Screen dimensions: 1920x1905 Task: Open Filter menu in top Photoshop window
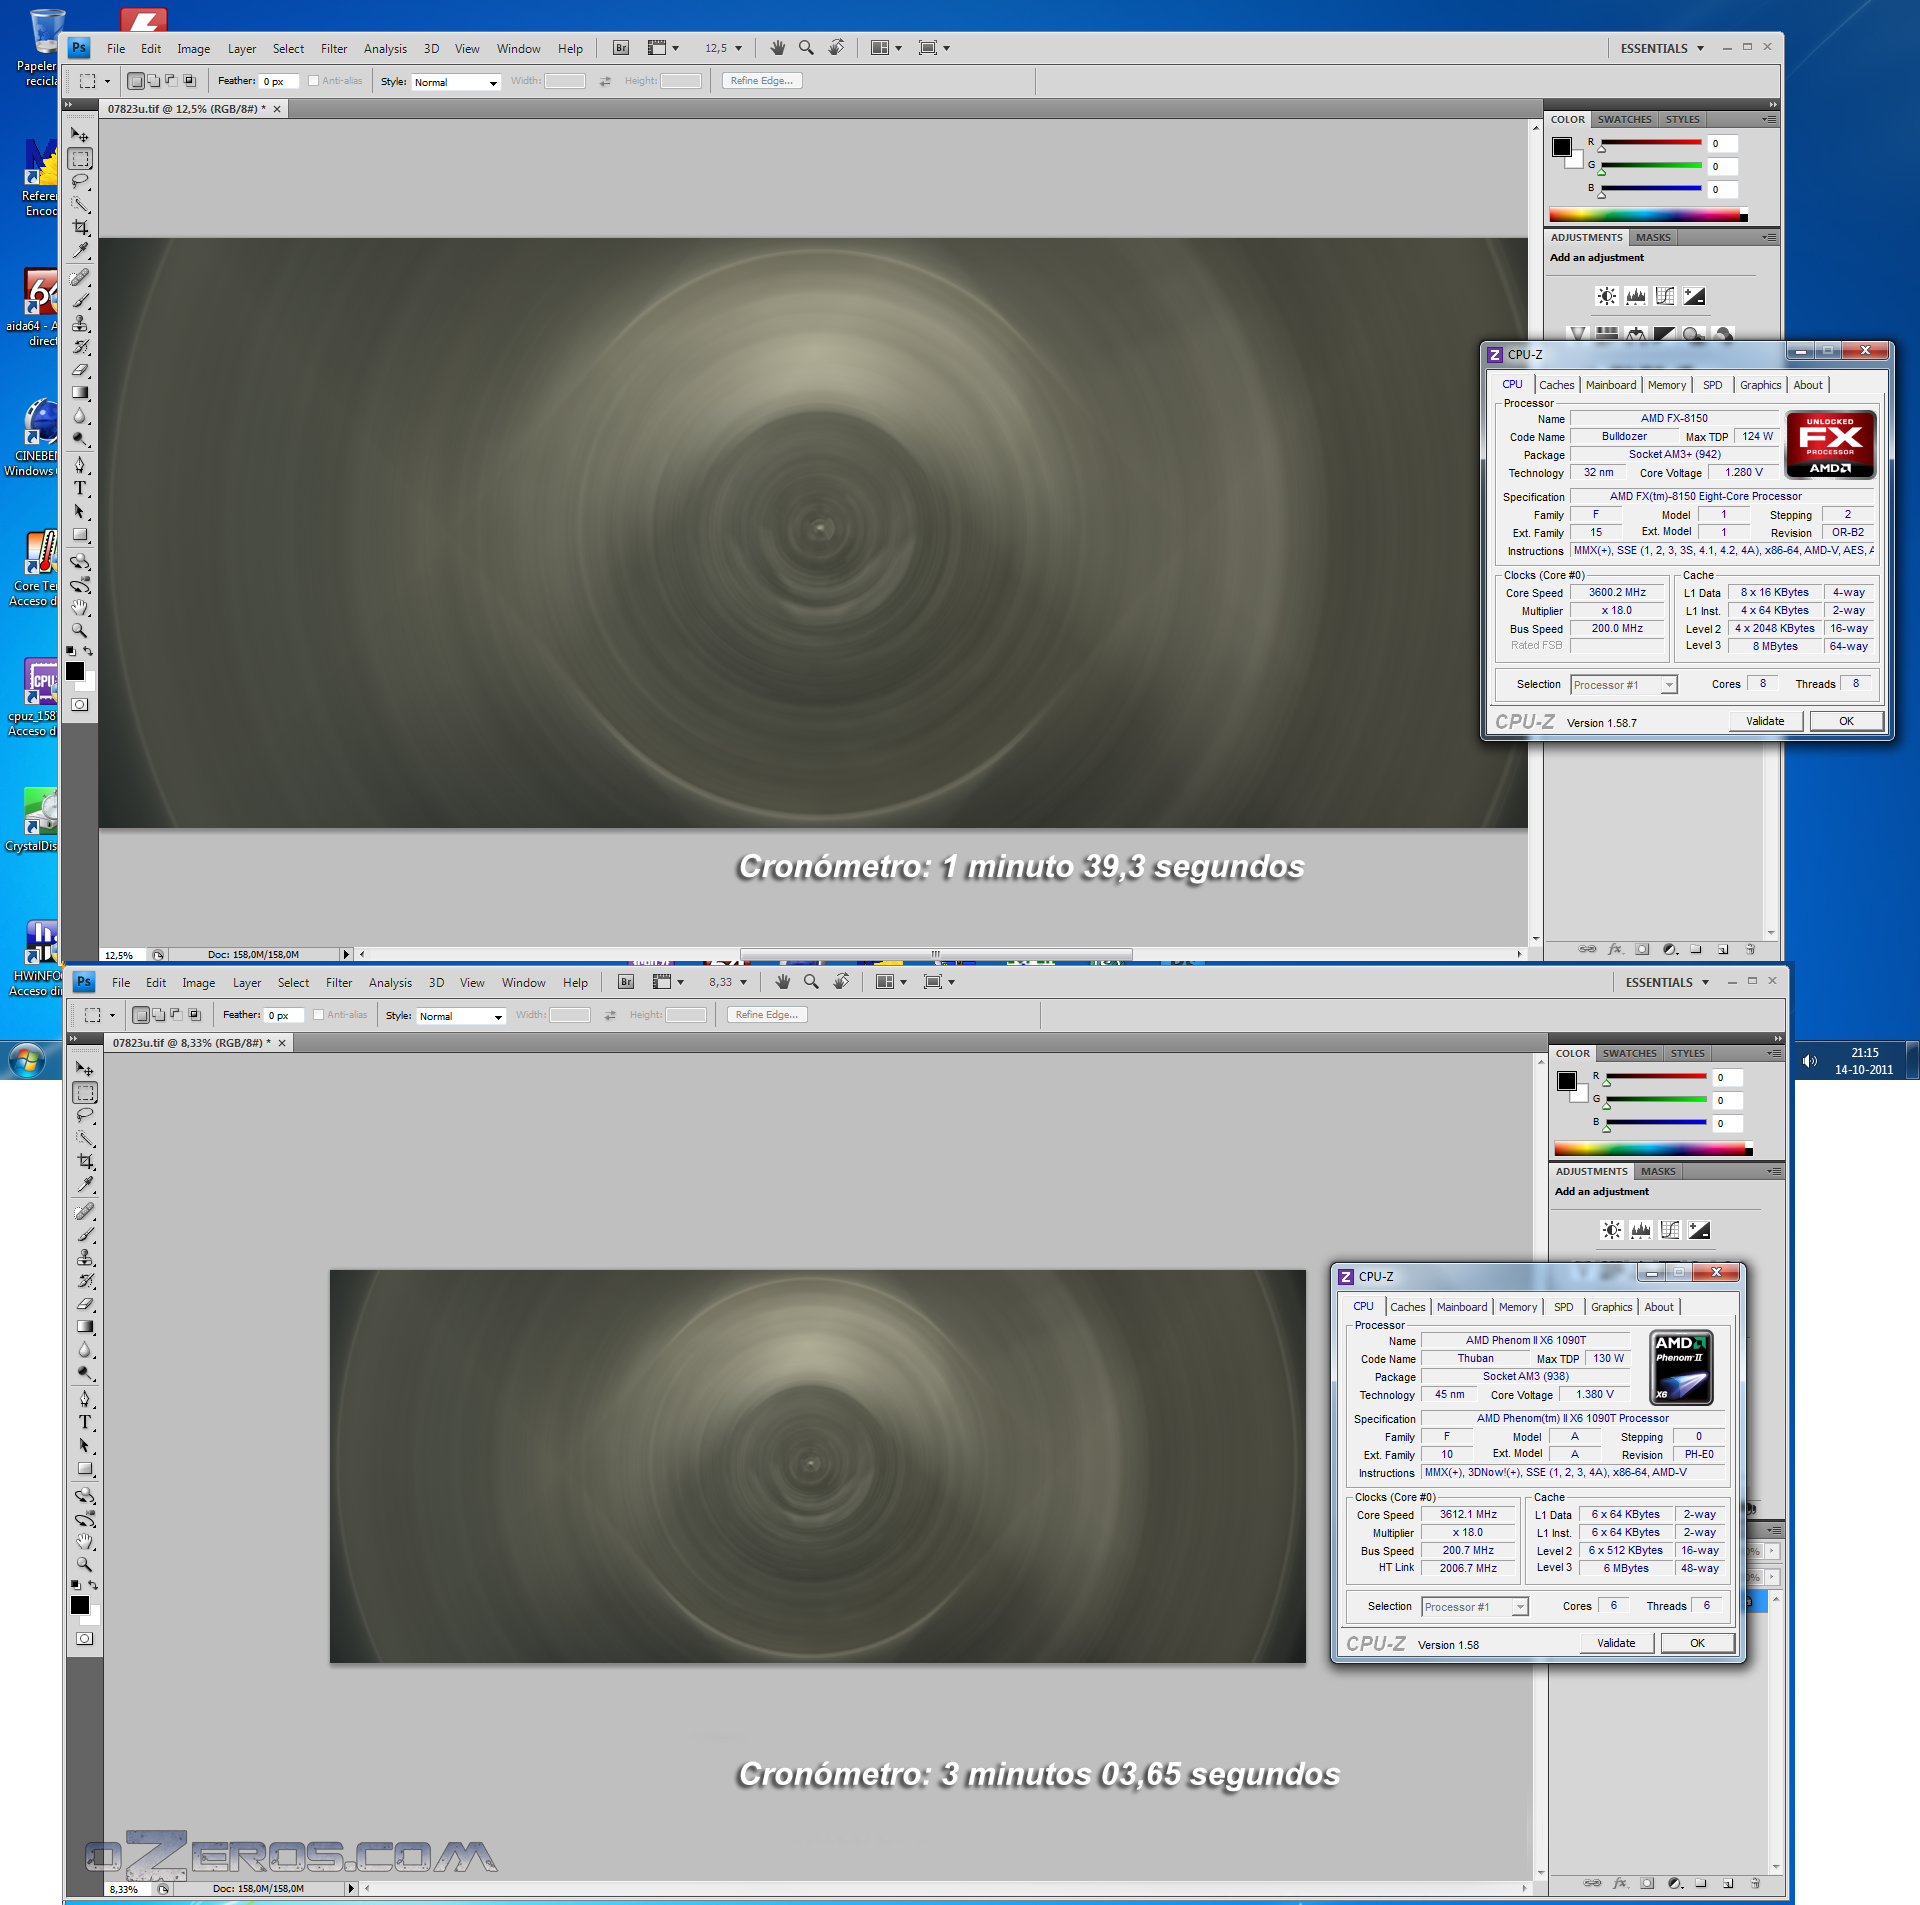coord(333,48)
